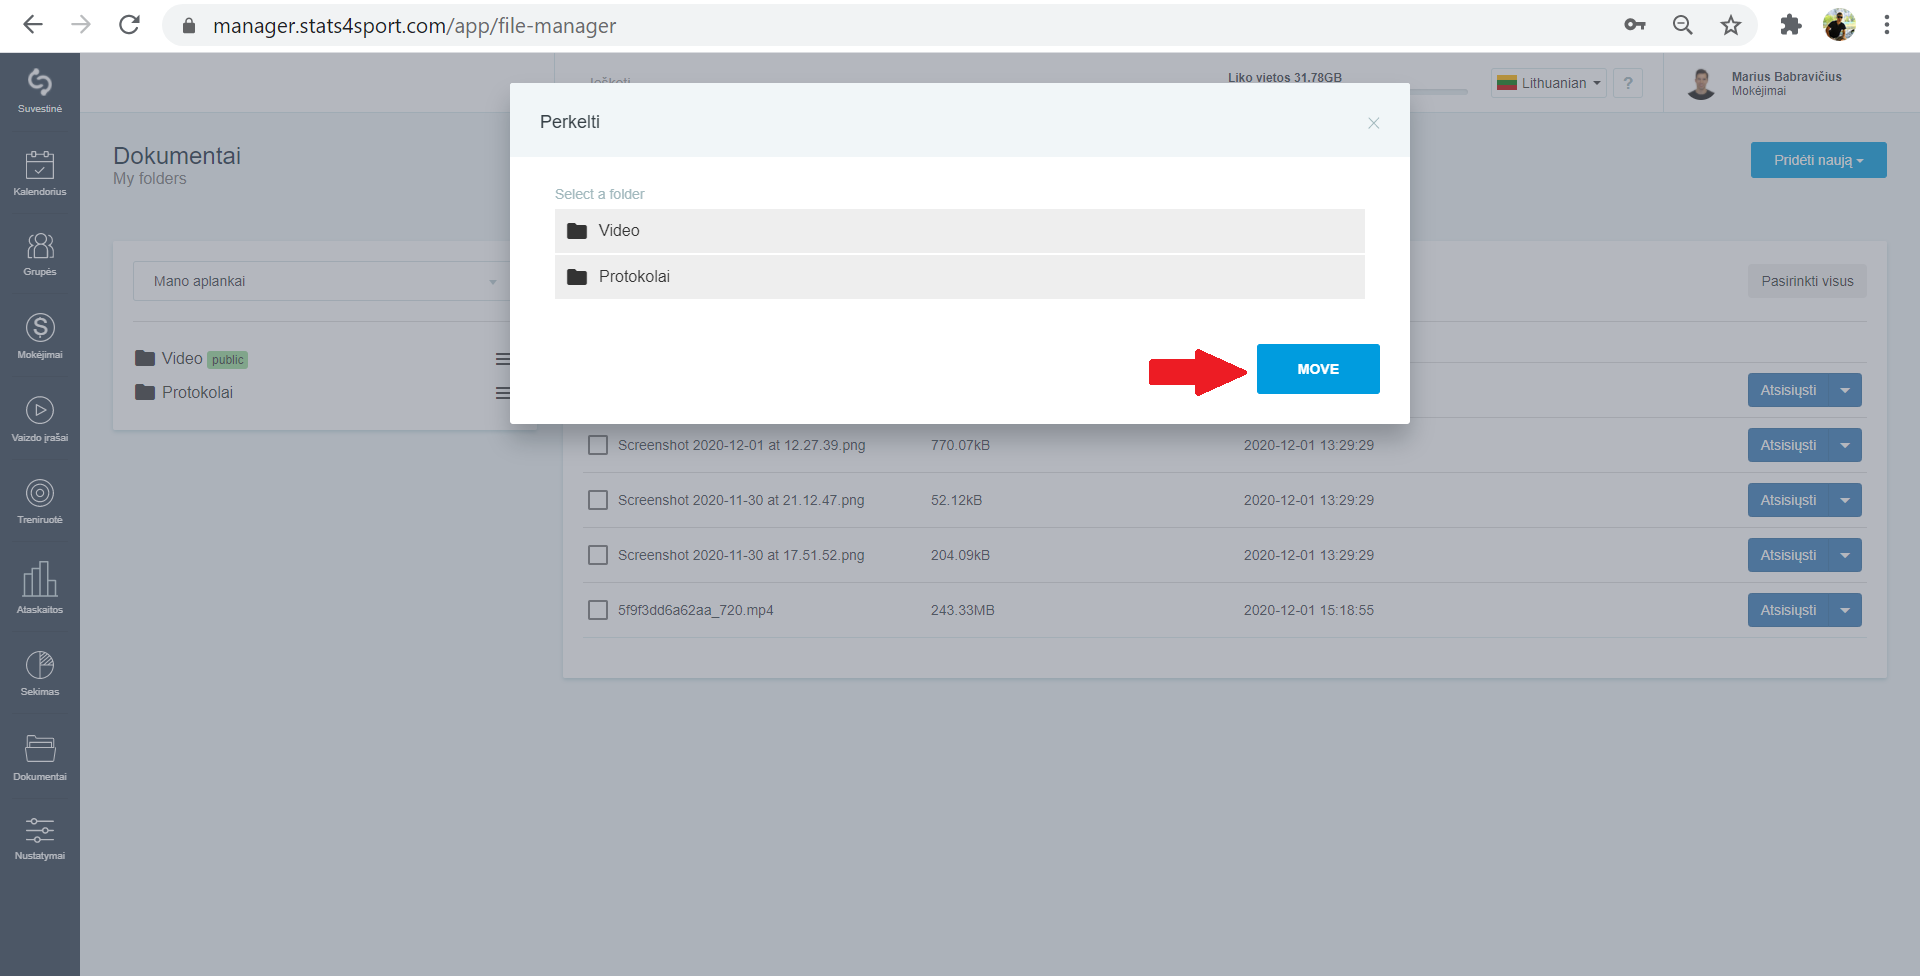1920x976 pixels.
Task: Open Ataskaitos reports in sidebar
Action: (40, 587)
